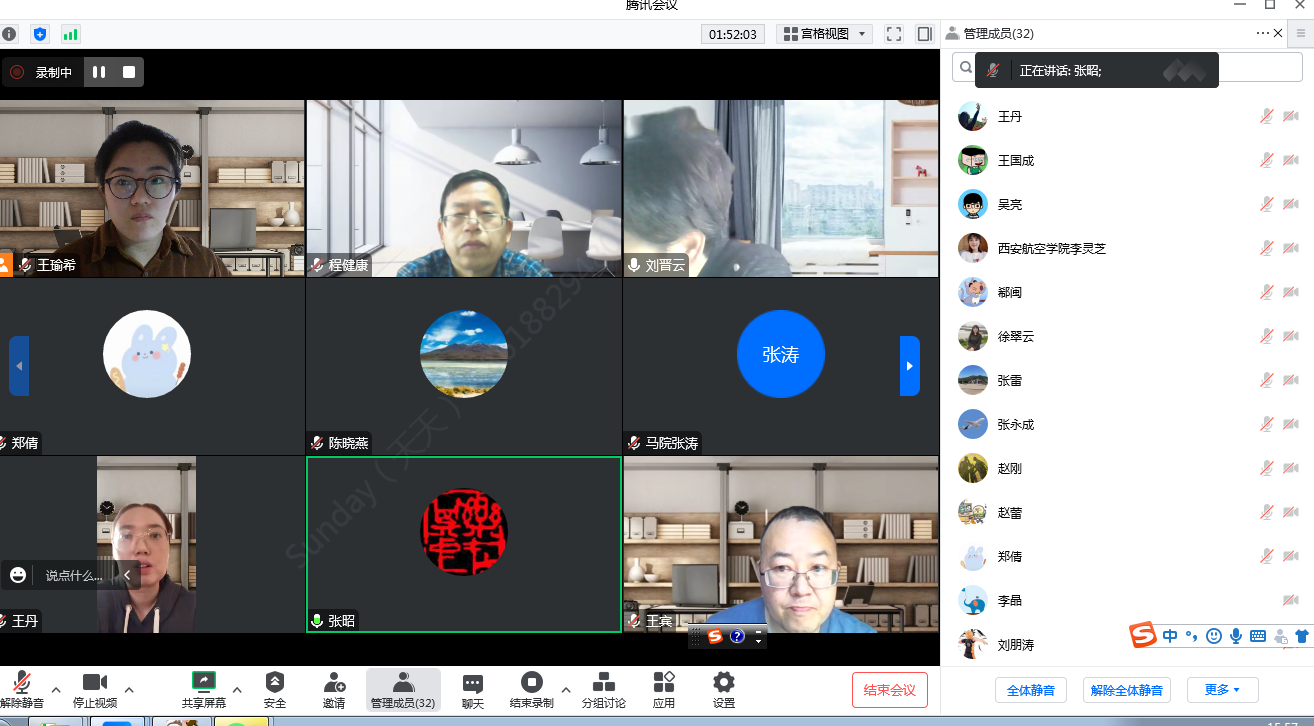
Task: Click the red 结束会议 button
Action: [889, 690]
